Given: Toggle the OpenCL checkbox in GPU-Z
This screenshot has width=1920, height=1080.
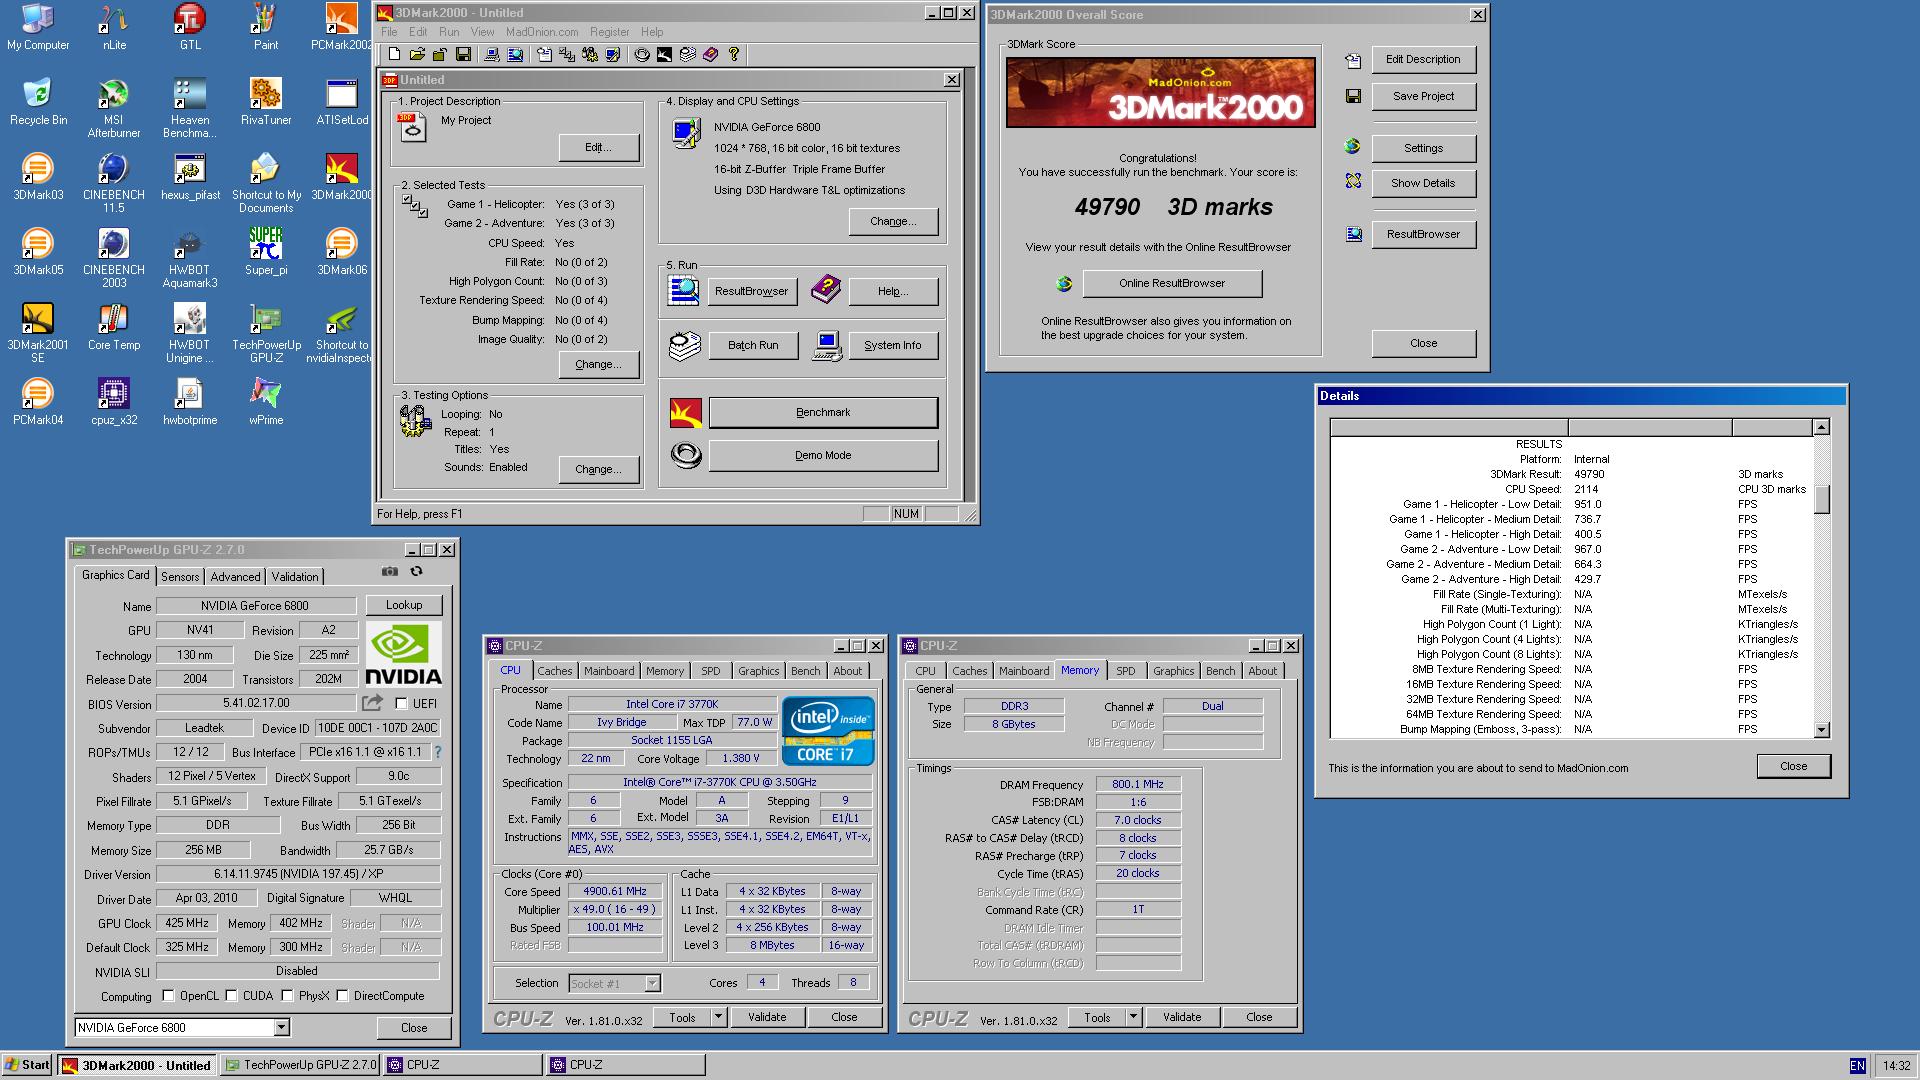Looking at the screenshot, I should 168,996.
